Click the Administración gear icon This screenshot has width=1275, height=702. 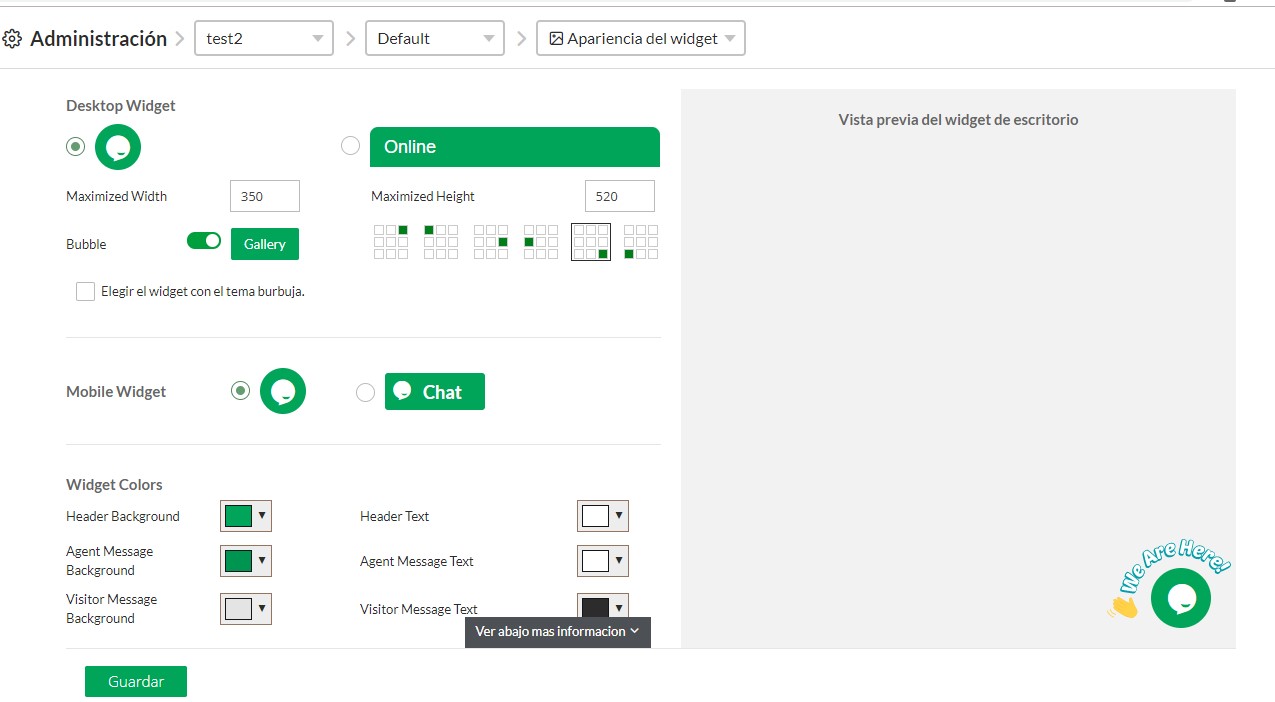point(12,39)
